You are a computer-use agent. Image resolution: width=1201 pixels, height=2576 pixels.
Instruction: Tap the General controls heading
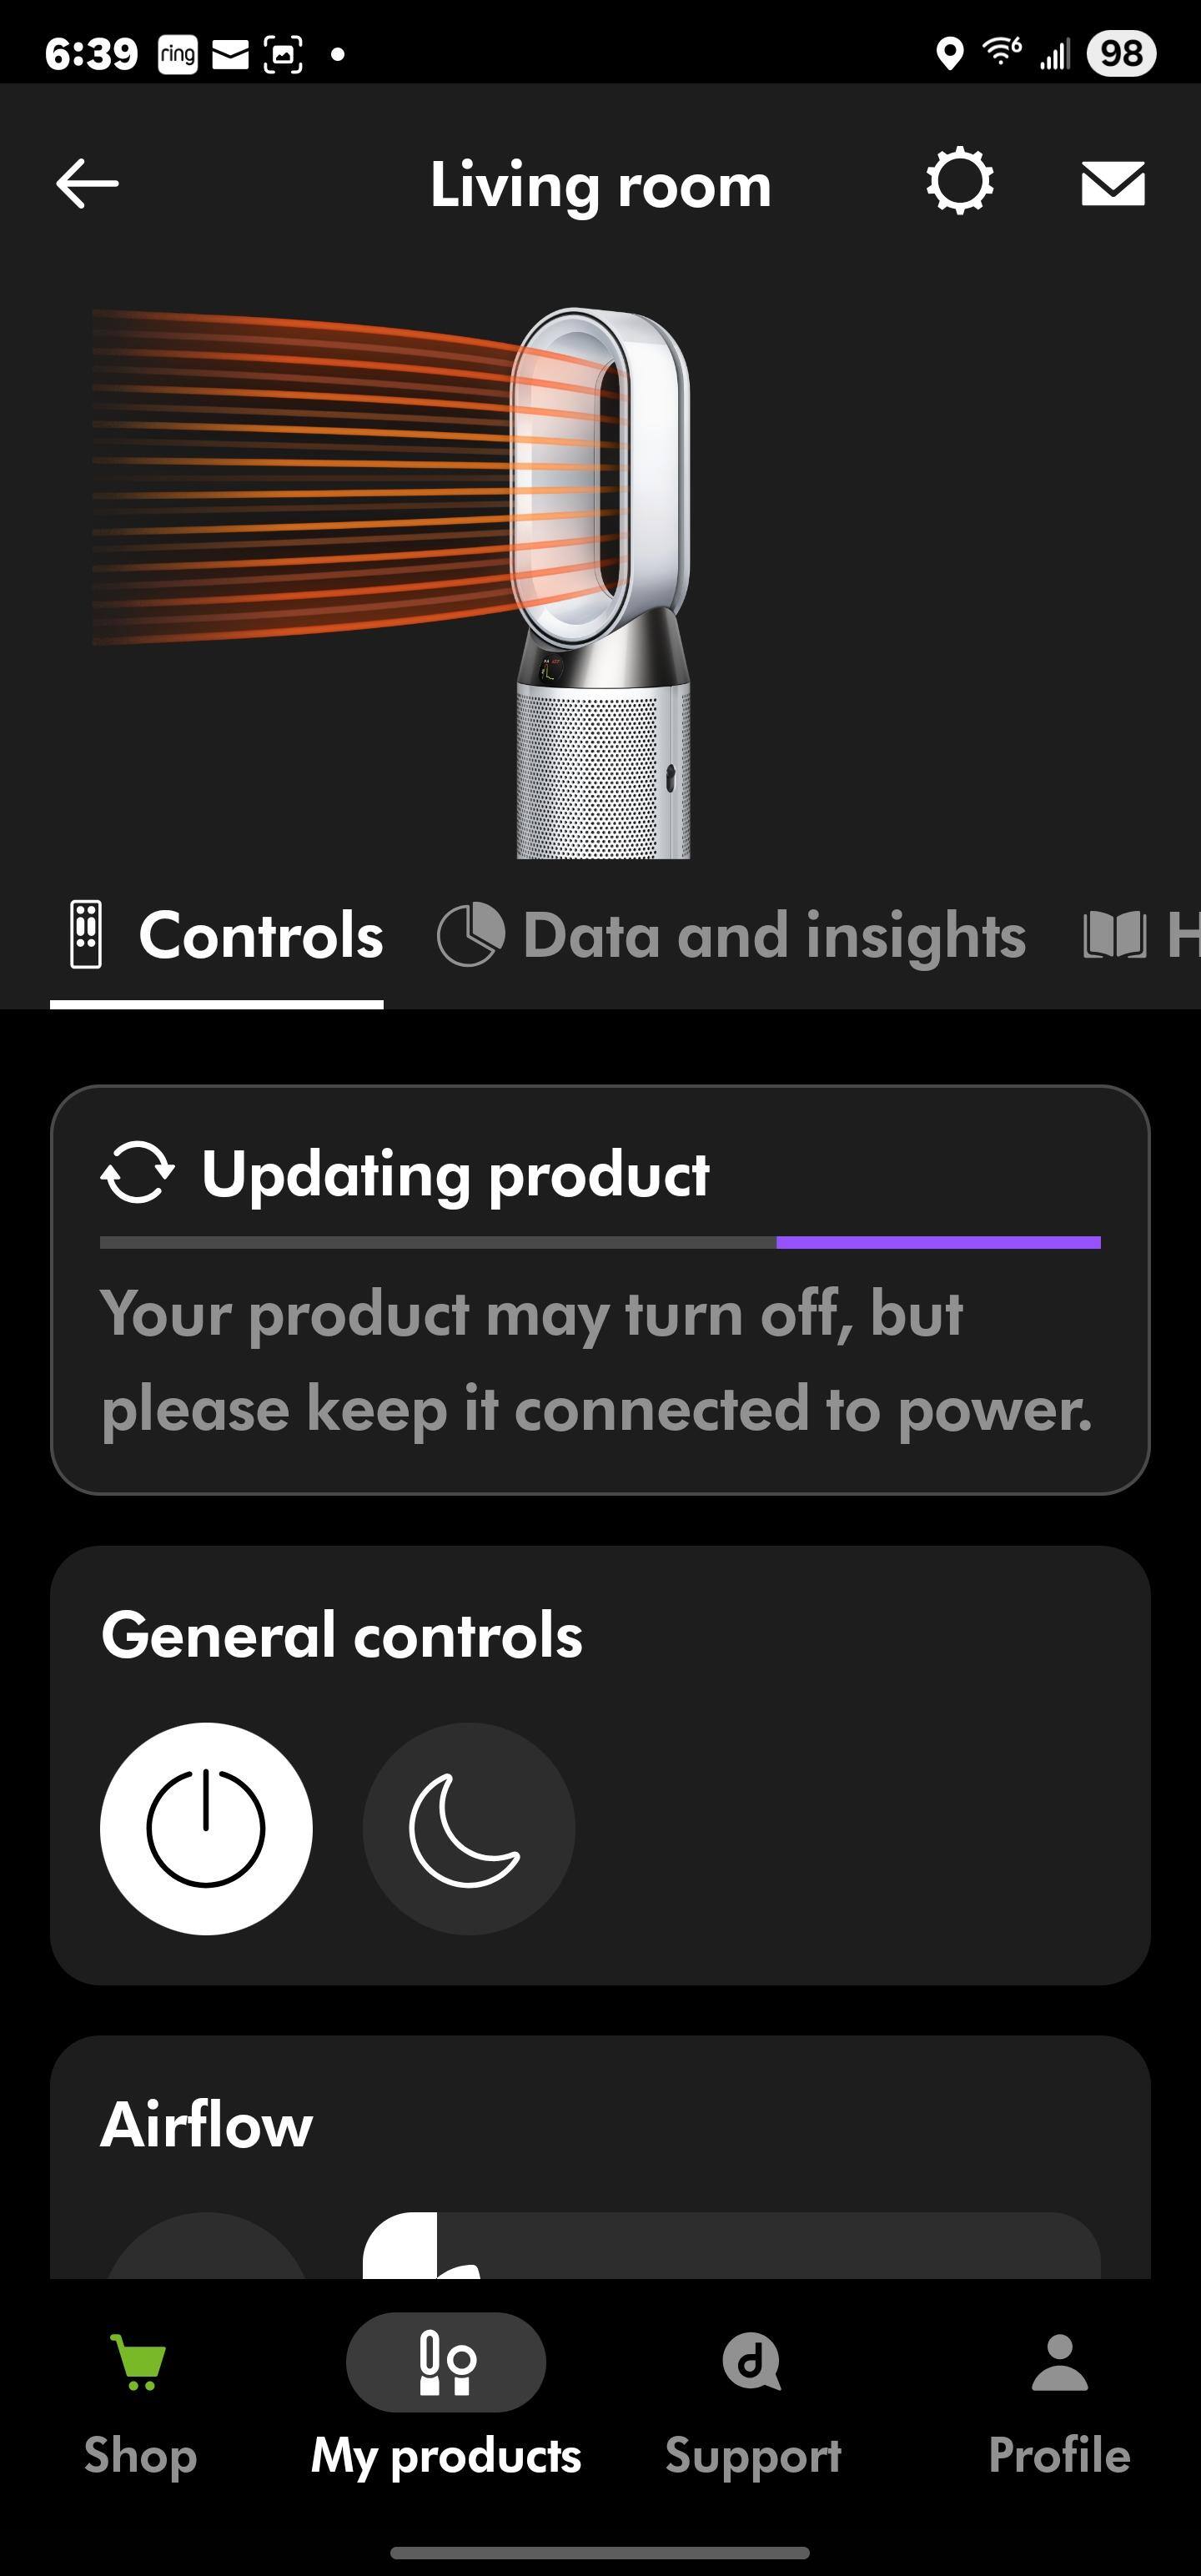pos(342,1636)
